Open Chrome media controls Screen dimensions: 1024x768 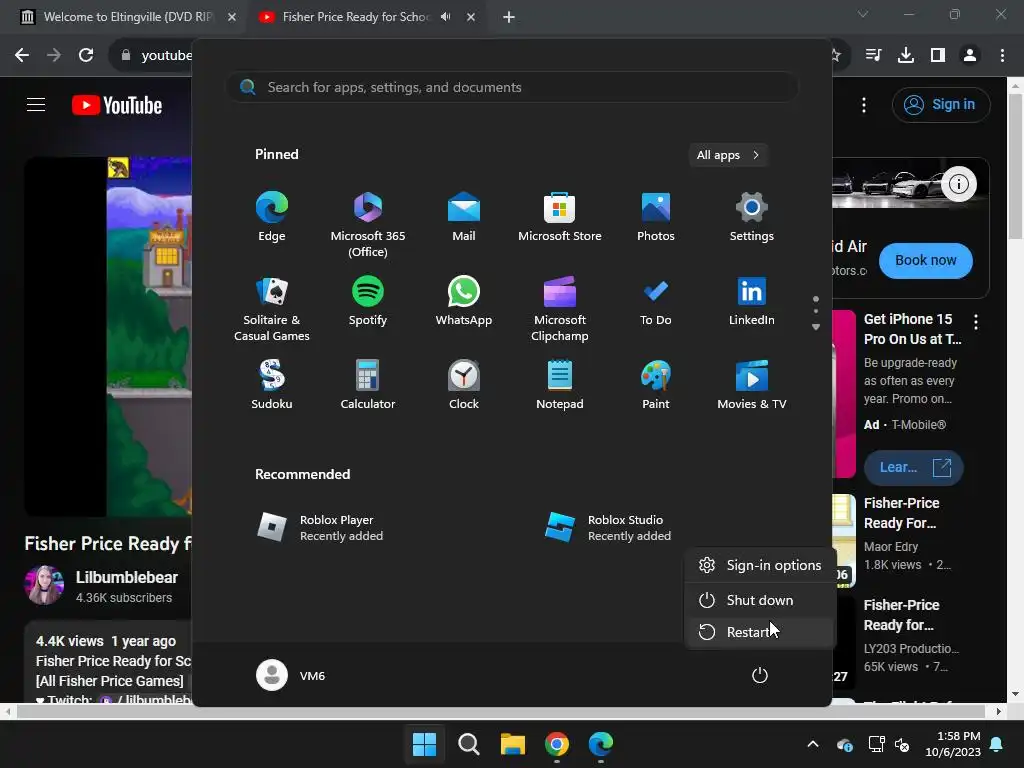pyautogui.click(x=873, y=56)
